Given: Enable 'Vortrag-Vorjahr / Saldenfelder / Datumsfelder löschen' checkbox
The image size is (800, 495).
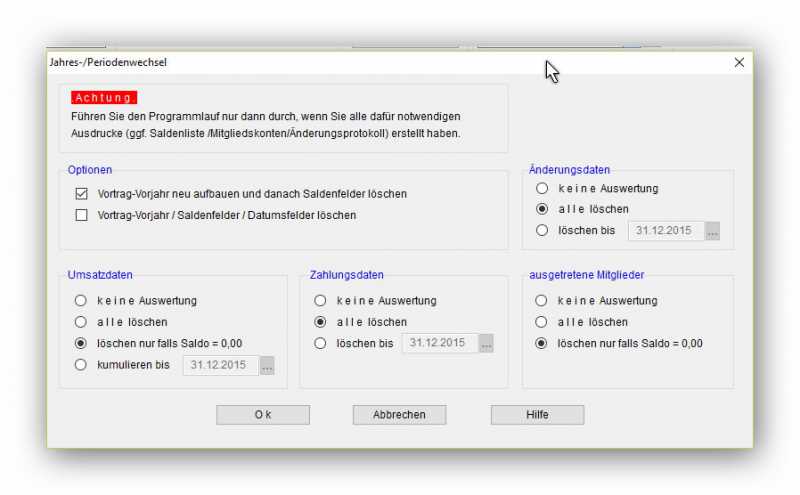Looking at the screenshot, I should (82, 215).
